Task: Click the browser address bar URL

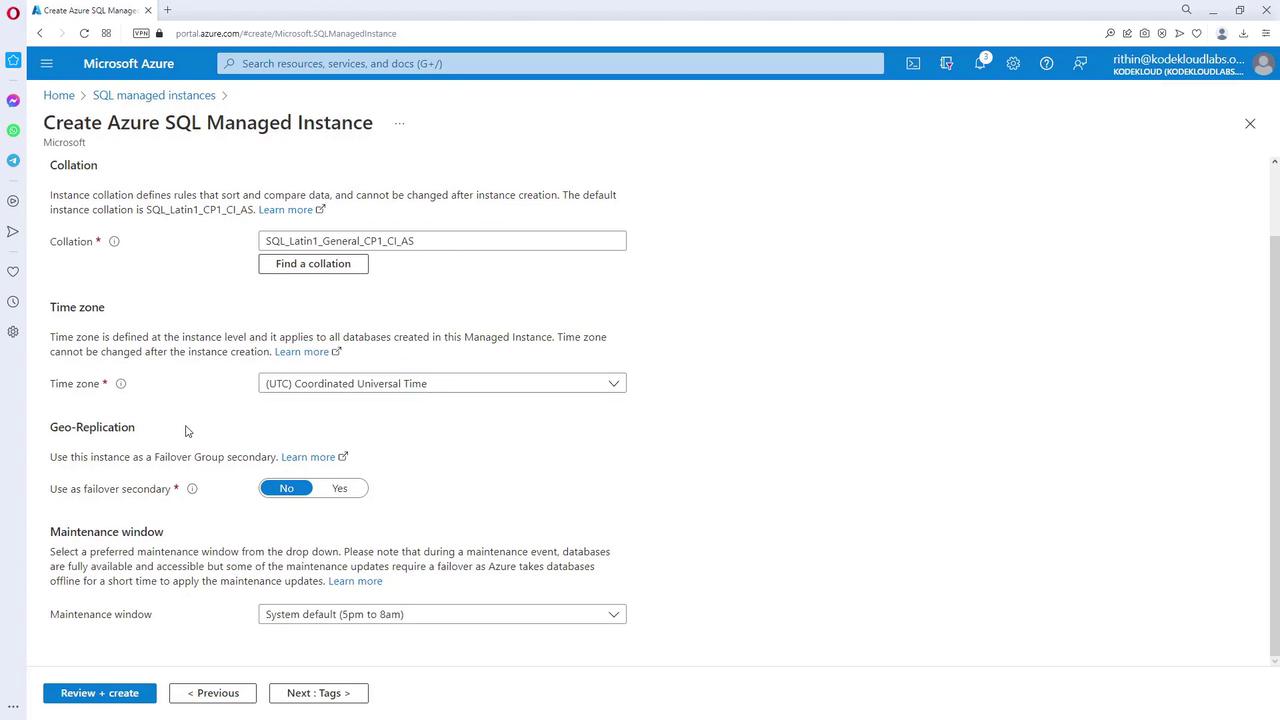Action: pos(286,33)
